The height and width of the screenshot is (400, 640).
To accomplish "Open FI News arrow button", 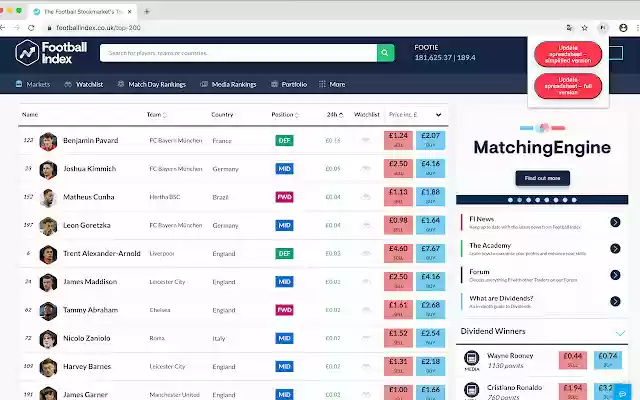I will (x=615, y=222).
